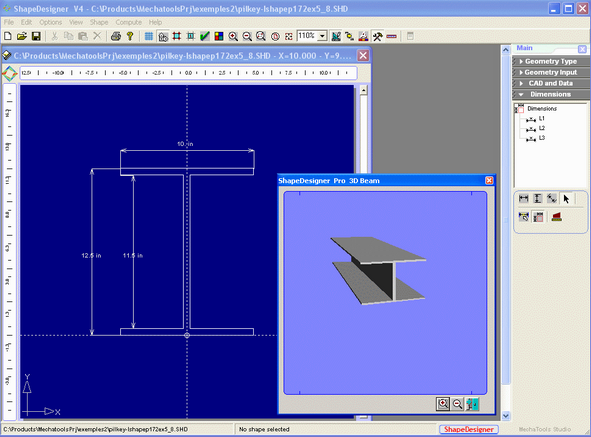
Task: Open the Shape menu
Action: 99,22
